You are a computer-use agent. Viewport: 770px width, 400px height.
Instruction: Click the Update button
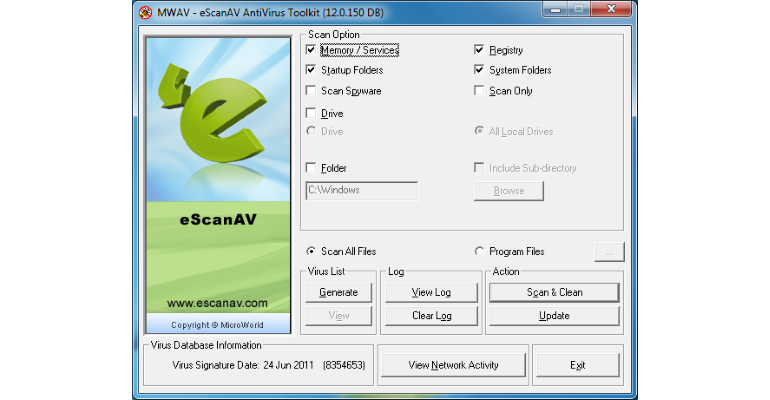tap(554, 316)
